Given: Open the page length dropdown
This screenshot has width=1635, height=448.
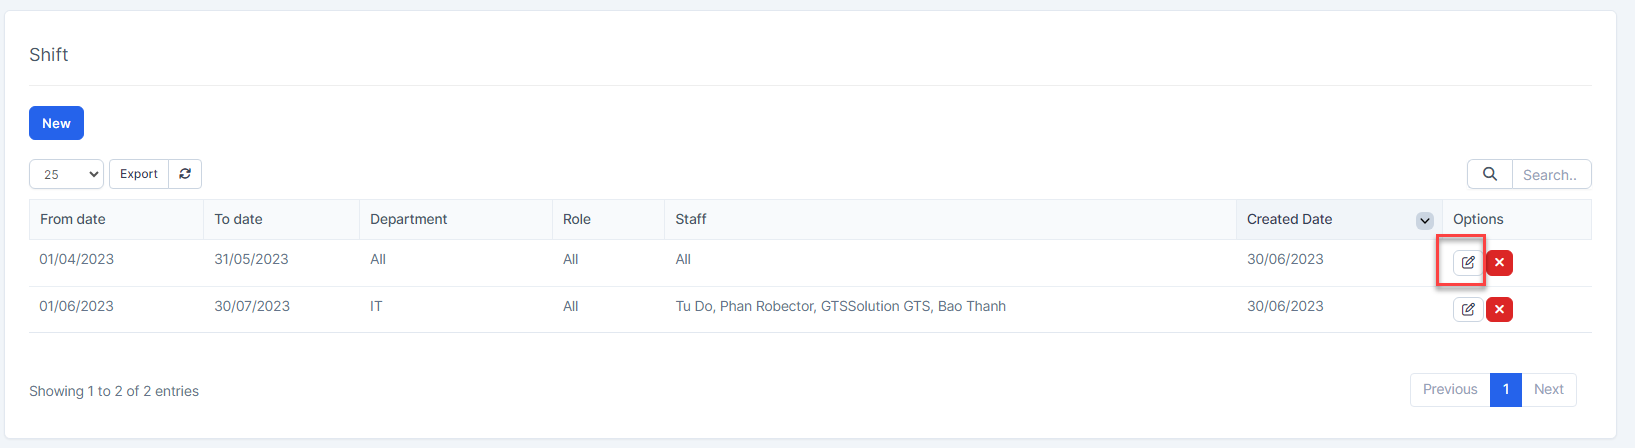Looking at the screenshot, I should click(66, 174).
